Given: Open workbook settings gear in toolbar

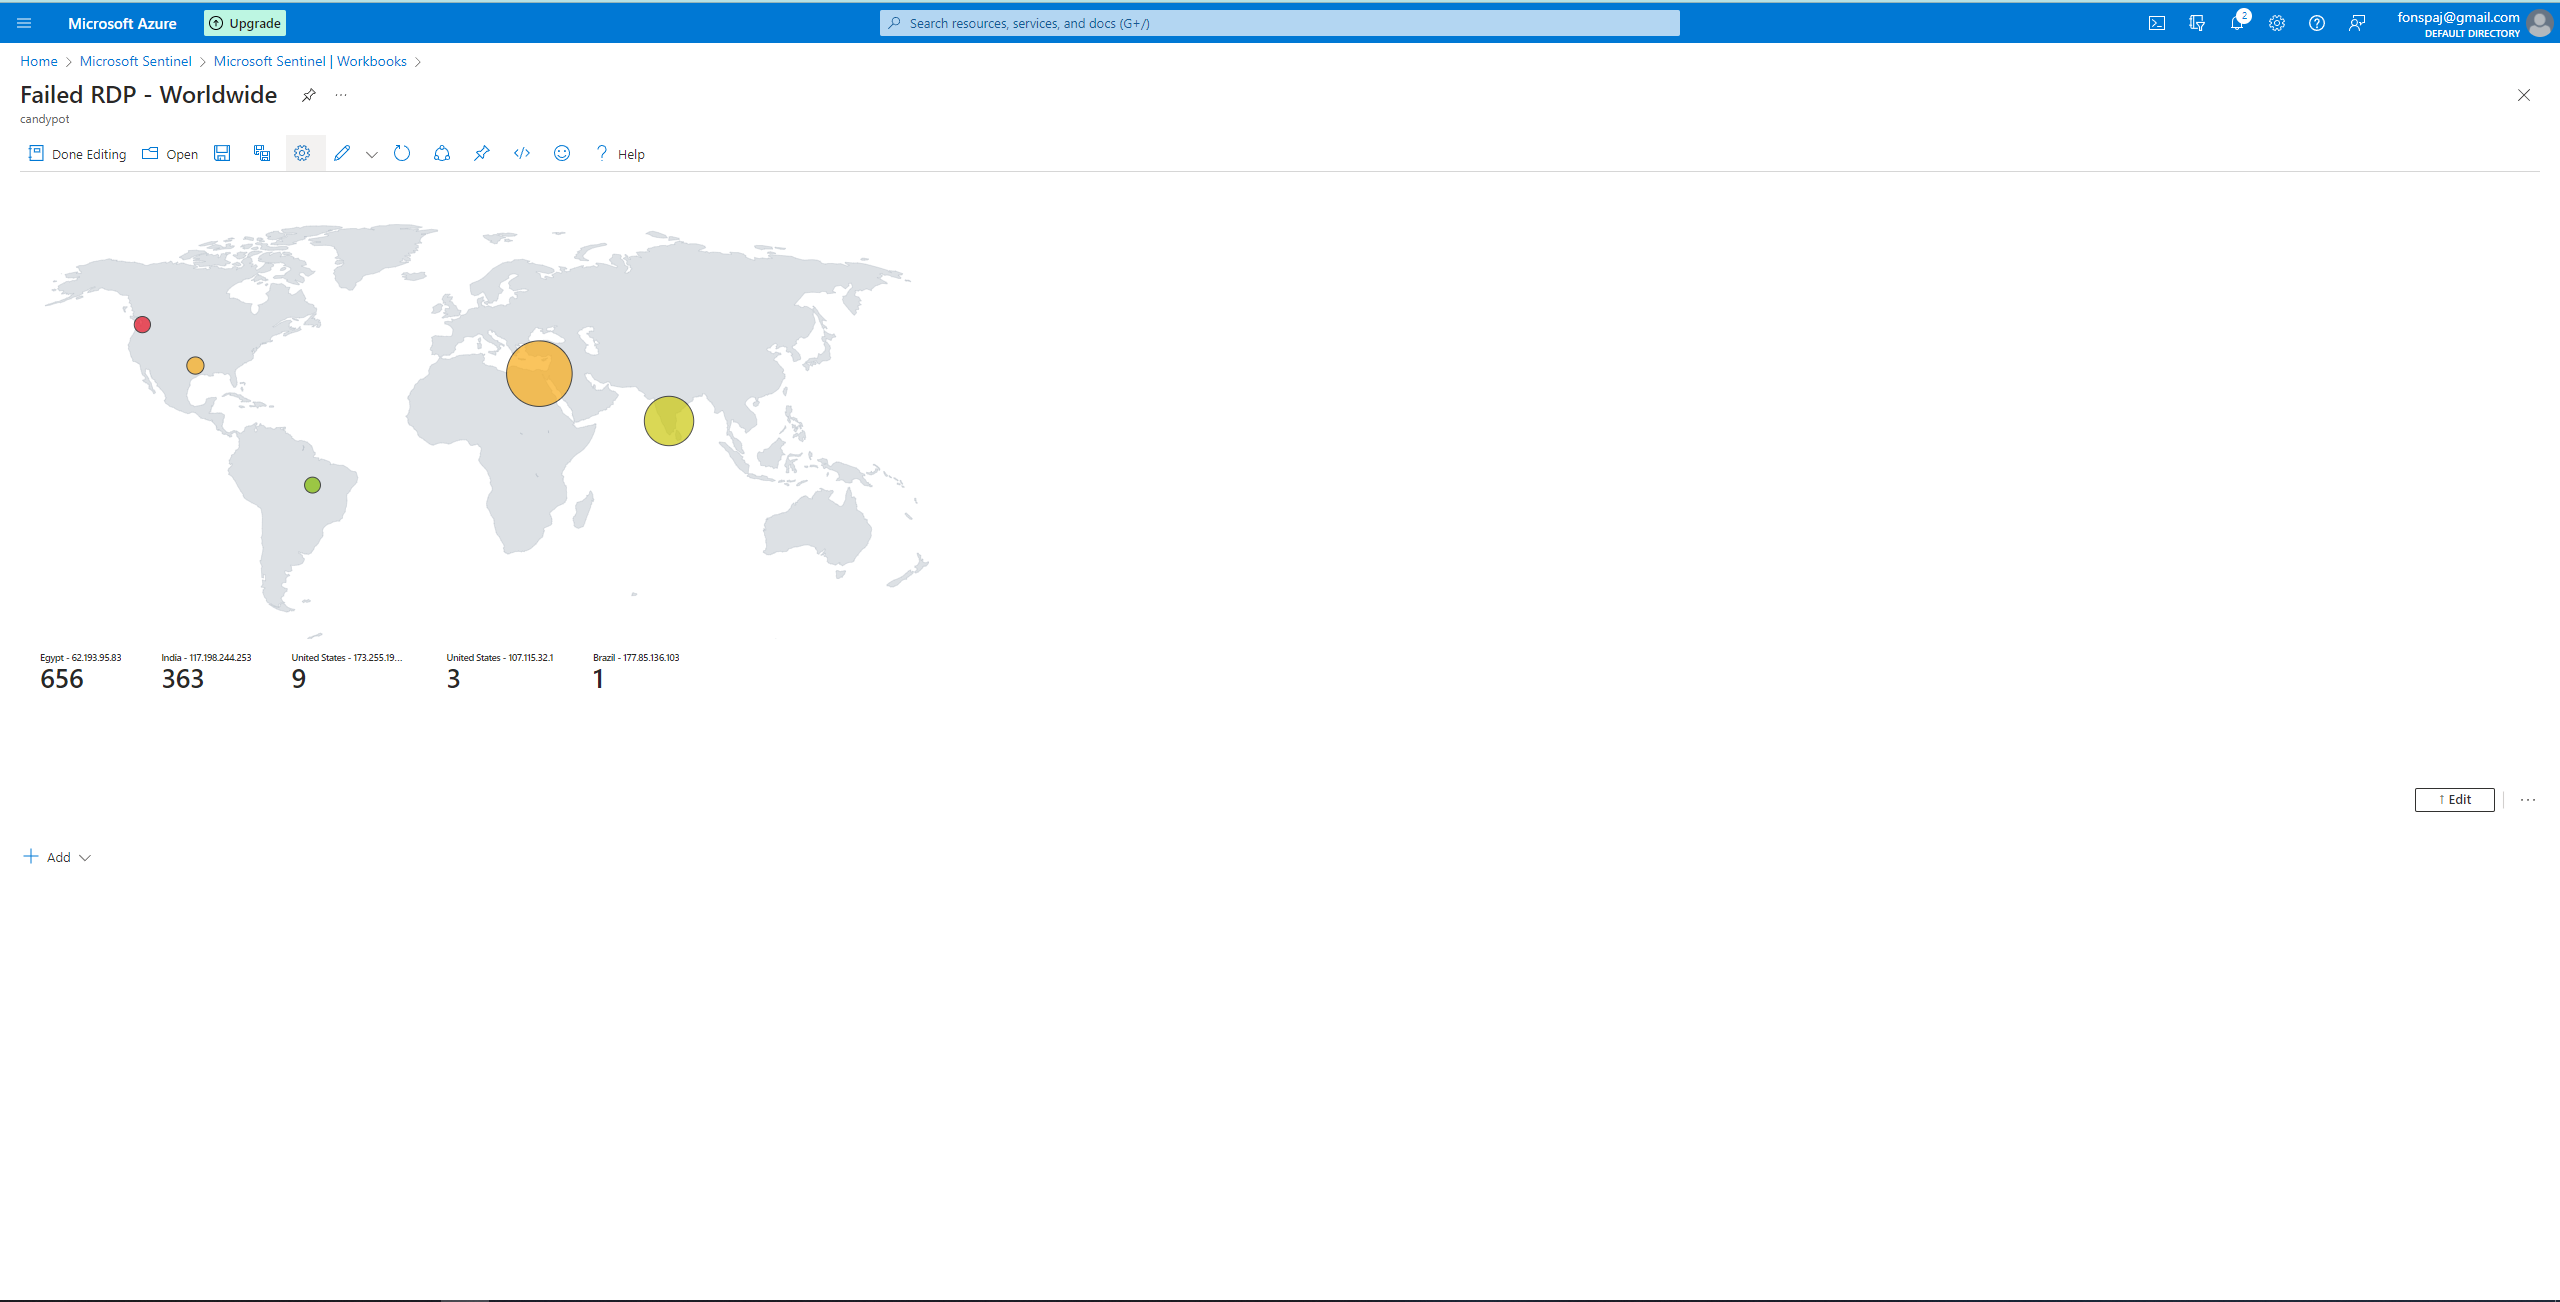Looking at the screenshot, I should tap(302, 153).
